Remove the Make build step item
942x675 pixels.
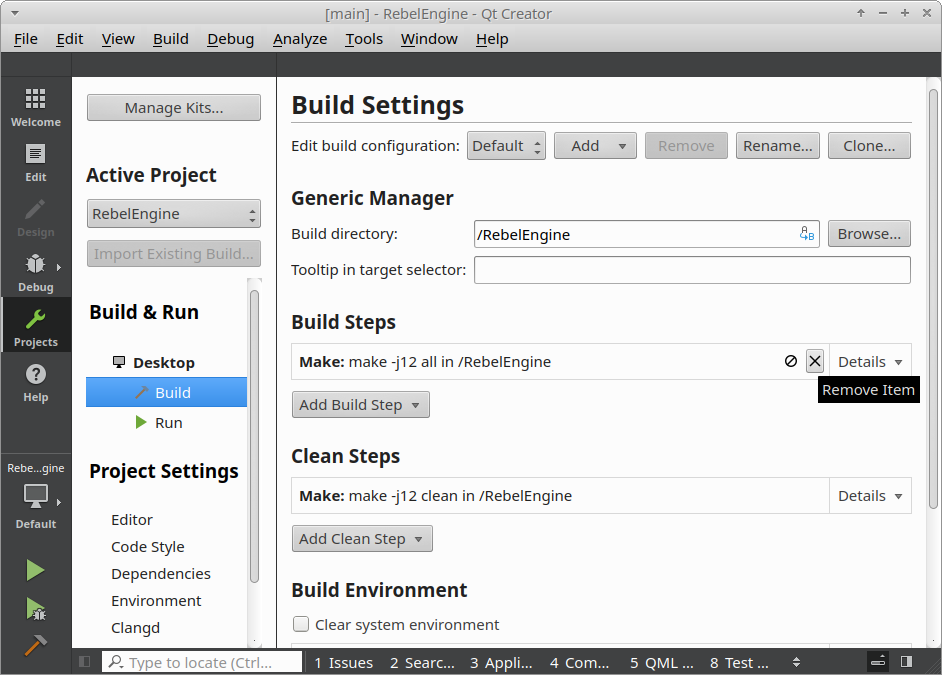(815, 361)
